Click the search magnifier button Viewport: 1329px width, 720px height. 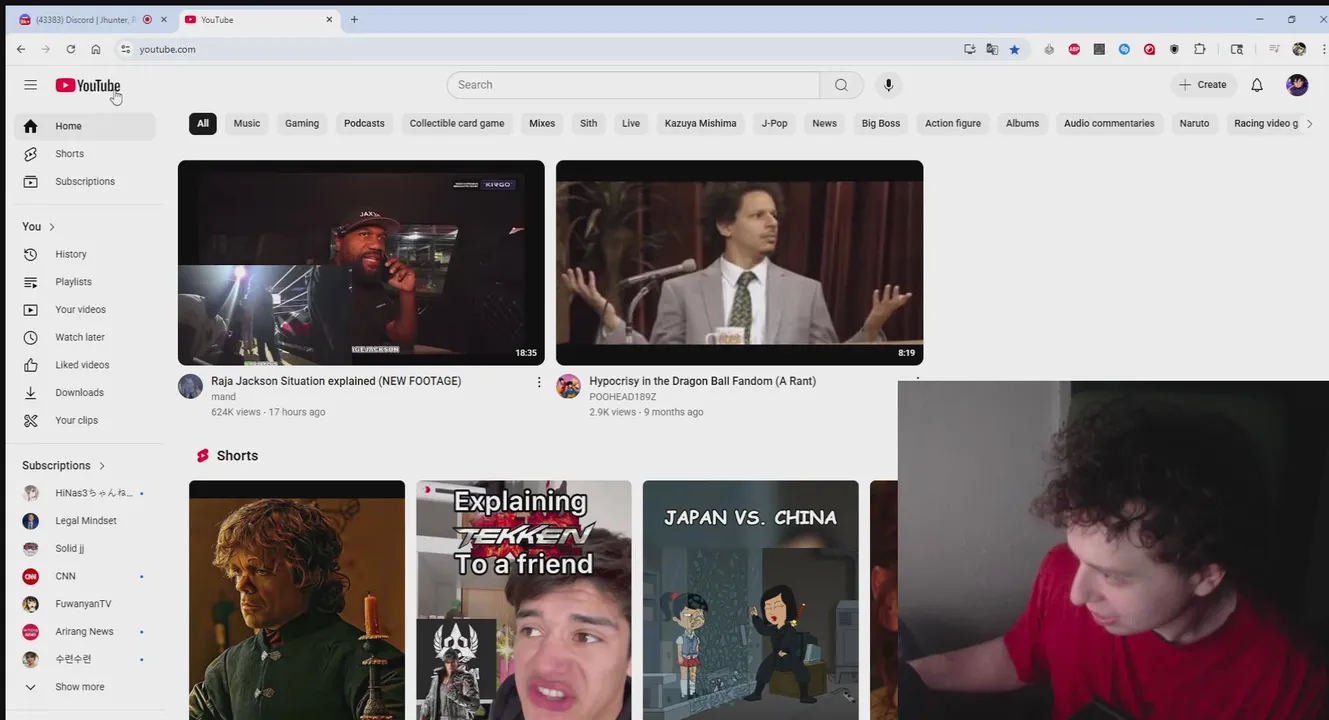point(841,85)
